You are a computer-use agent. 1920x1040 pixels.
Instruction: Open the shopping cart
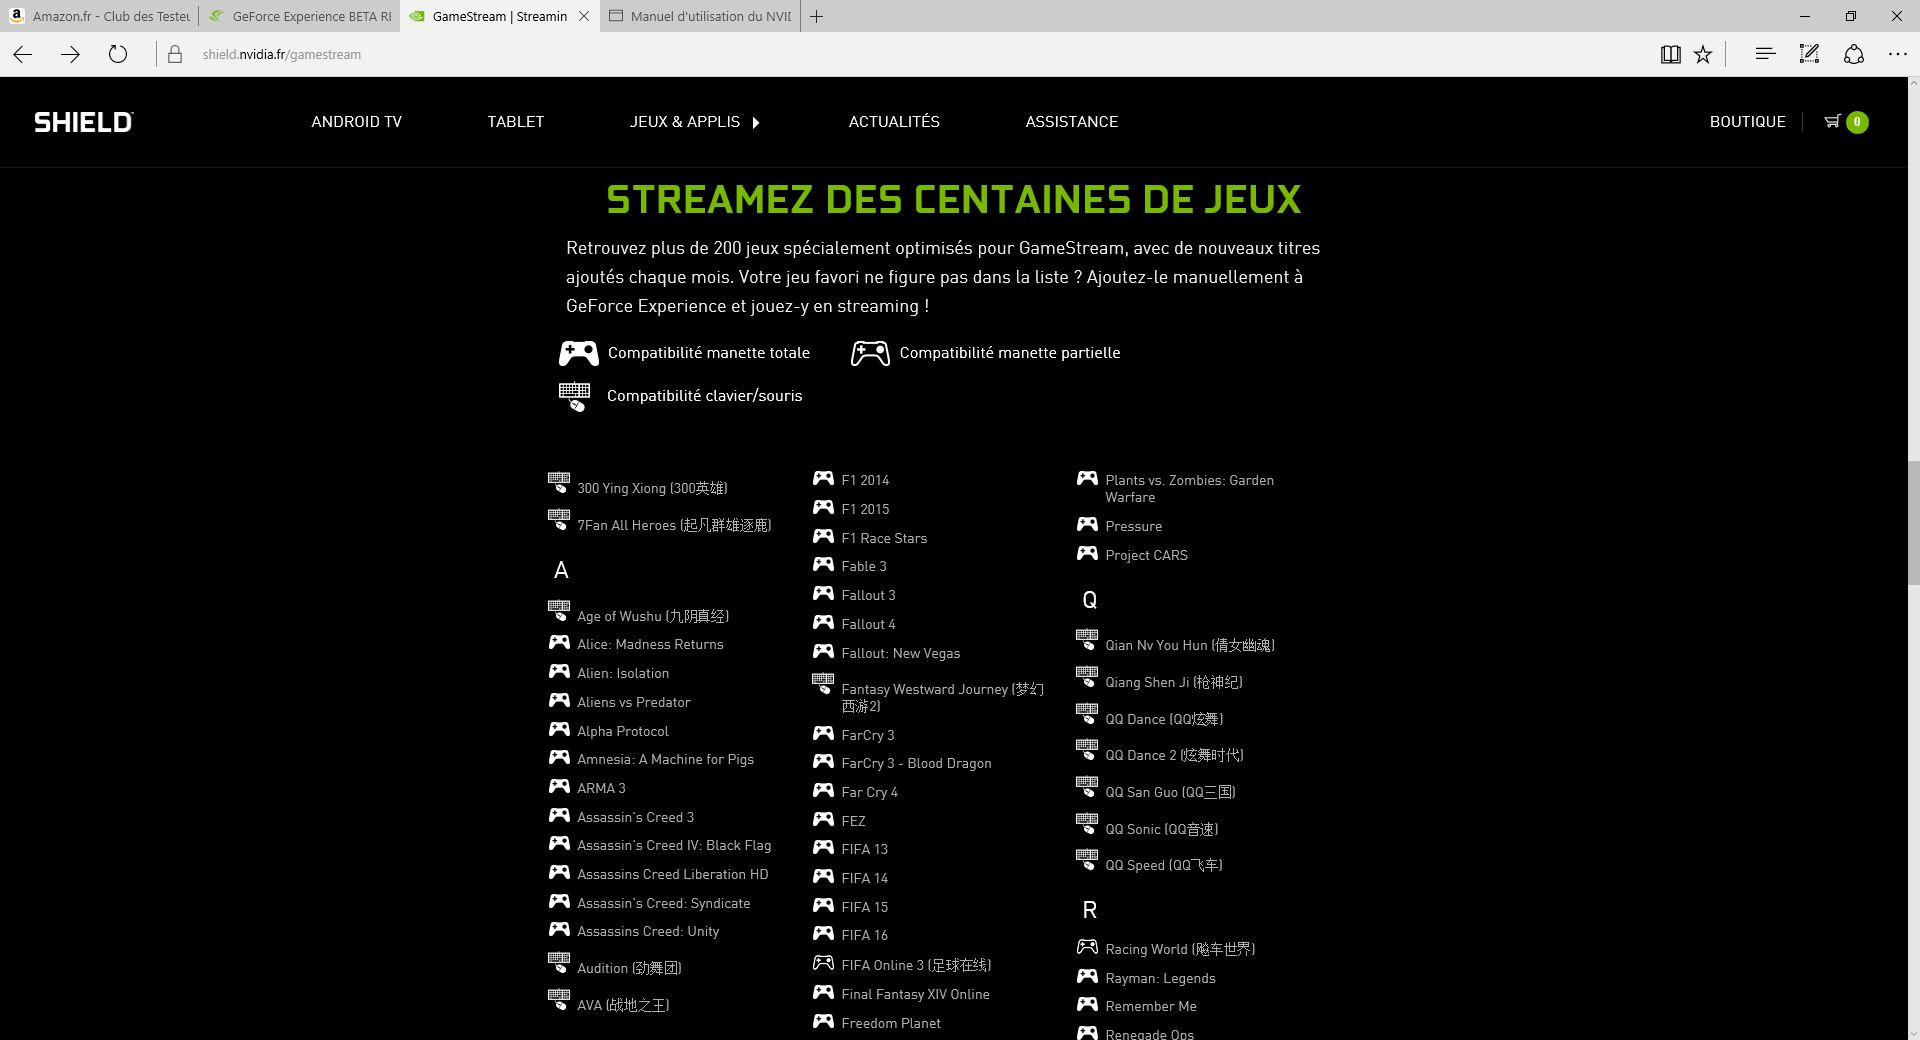[1833, 121]
